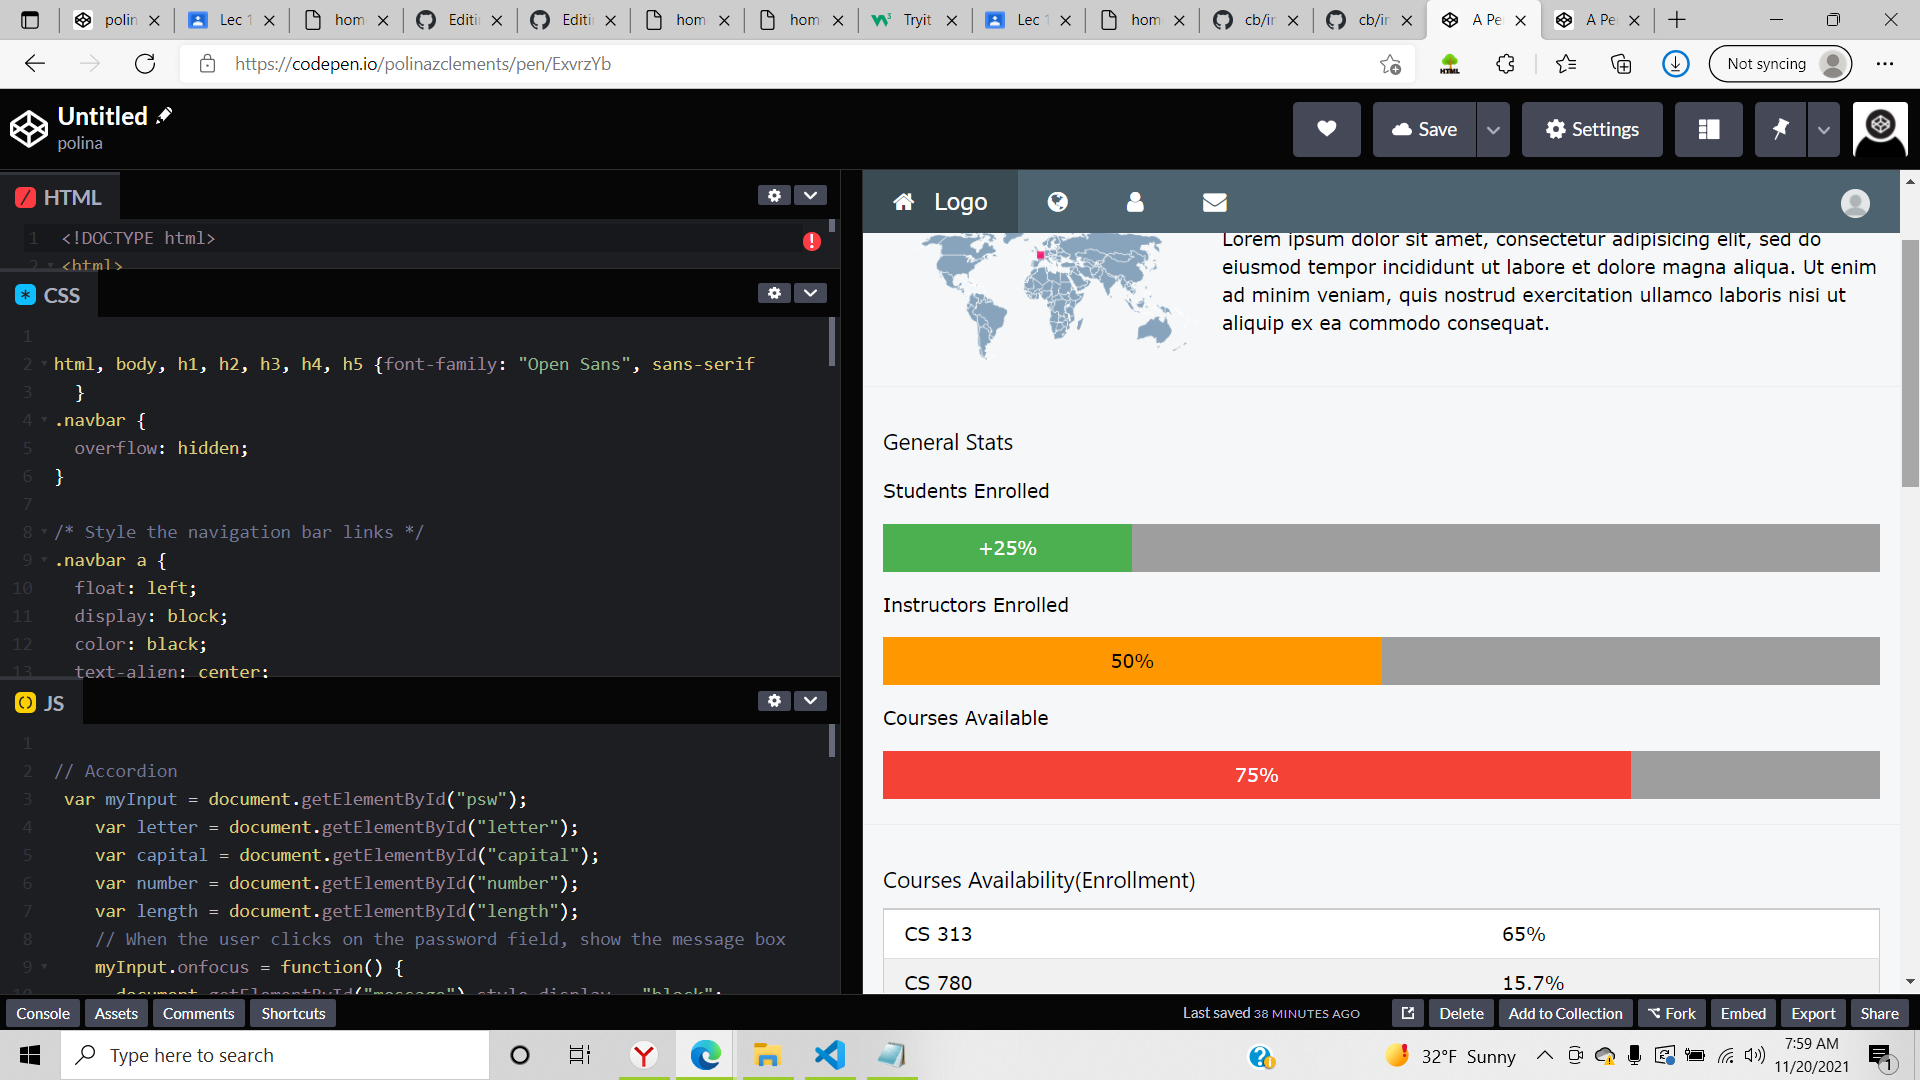
Task: Click the change view layout icon
Action: (1709, 129)
